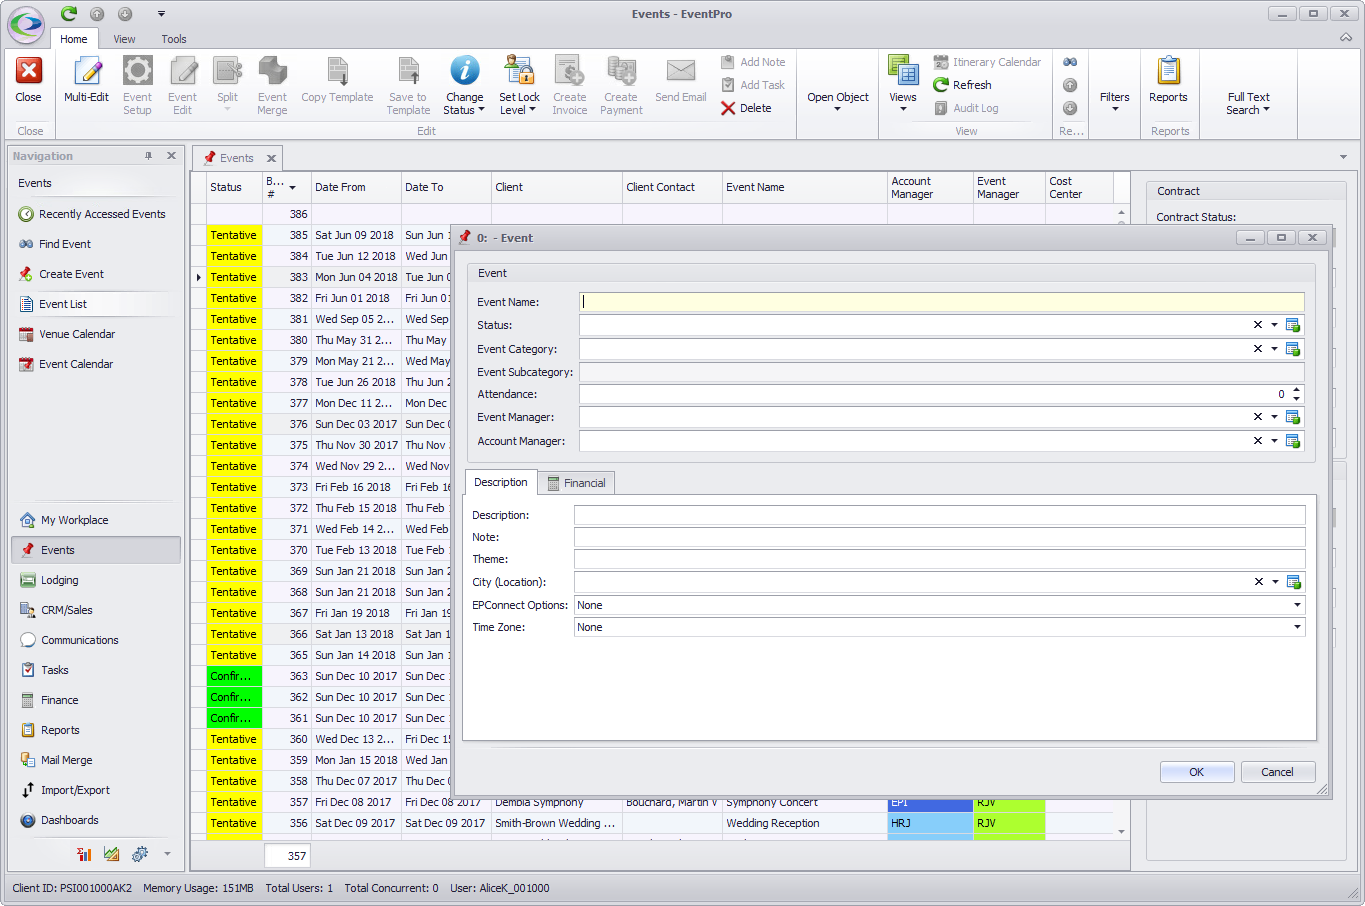The height and width of the screenshot is (906, 1365).
Task: Open the Communications module
Action: [69, 640]
